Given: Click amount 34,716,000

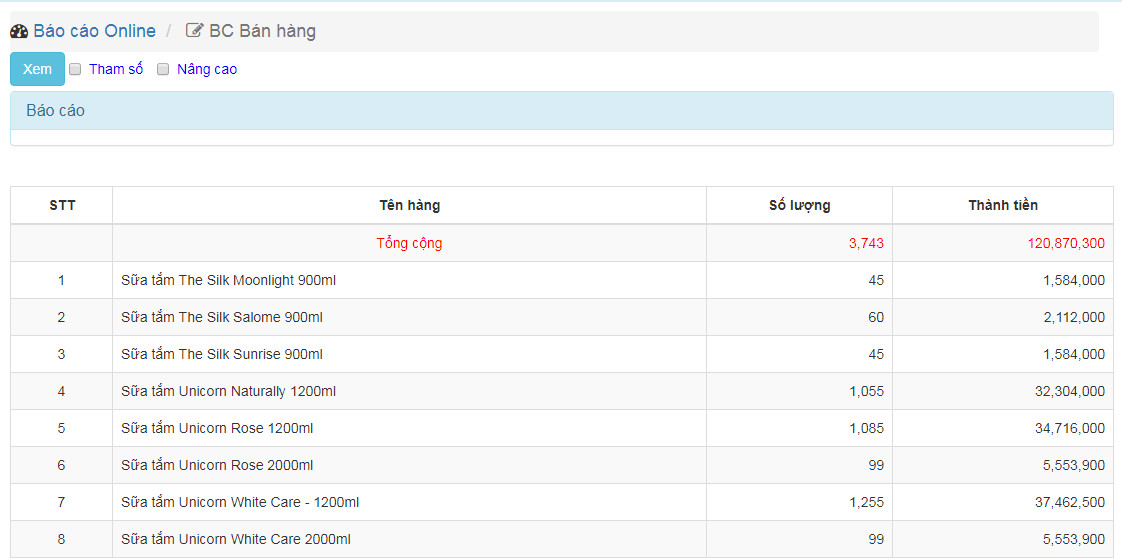Looking at the screenshot, I should [x=1070, y=428].
